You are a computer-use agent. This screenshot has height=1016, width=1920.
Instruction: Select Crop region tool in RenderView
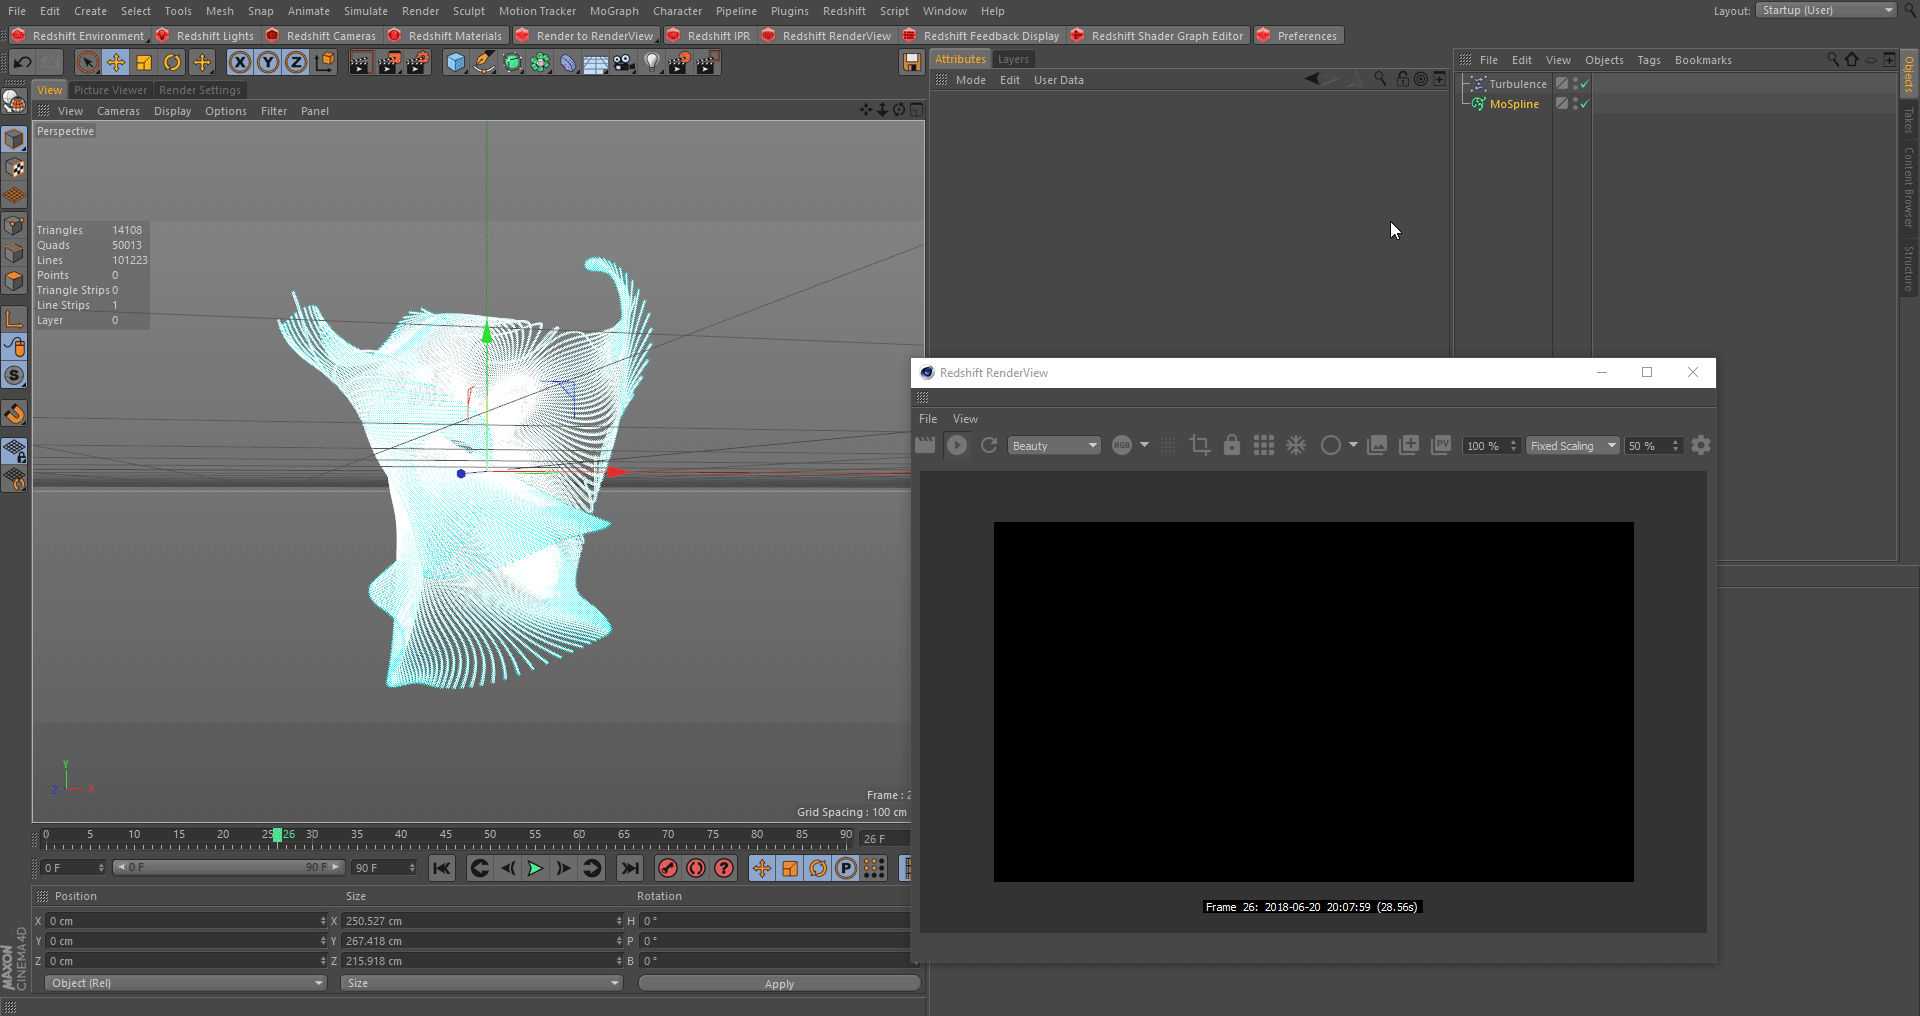click(x=1200, y=445)
